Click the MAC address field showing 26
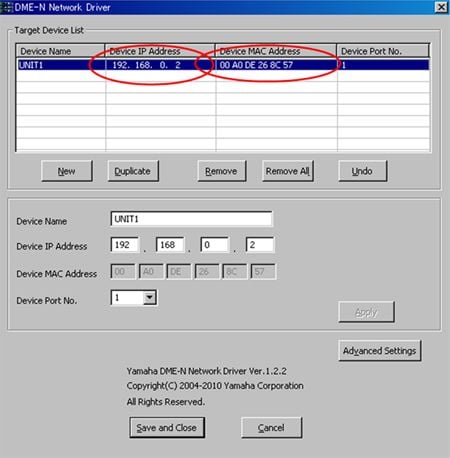 (x=207, y=272)
